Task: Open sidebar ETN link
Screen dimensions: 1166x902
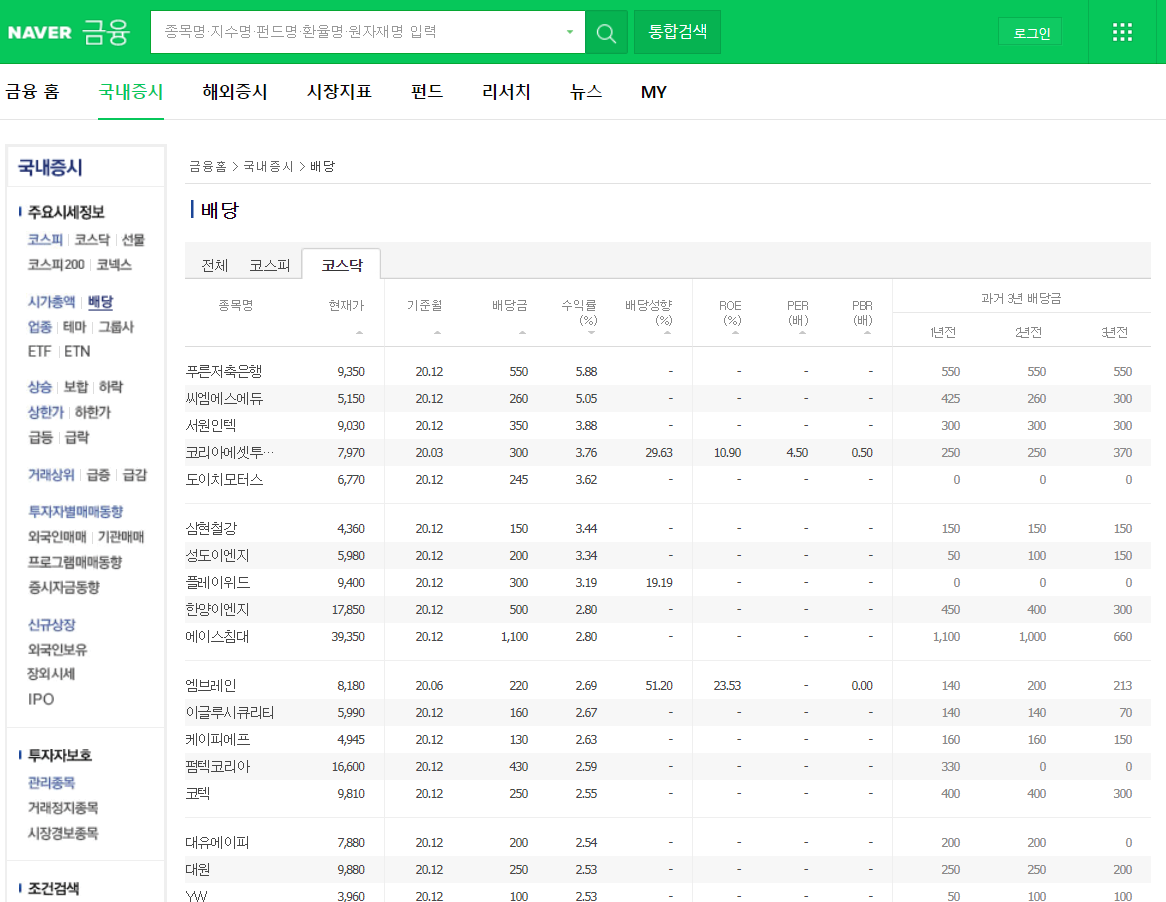Action: coord(77,351)
